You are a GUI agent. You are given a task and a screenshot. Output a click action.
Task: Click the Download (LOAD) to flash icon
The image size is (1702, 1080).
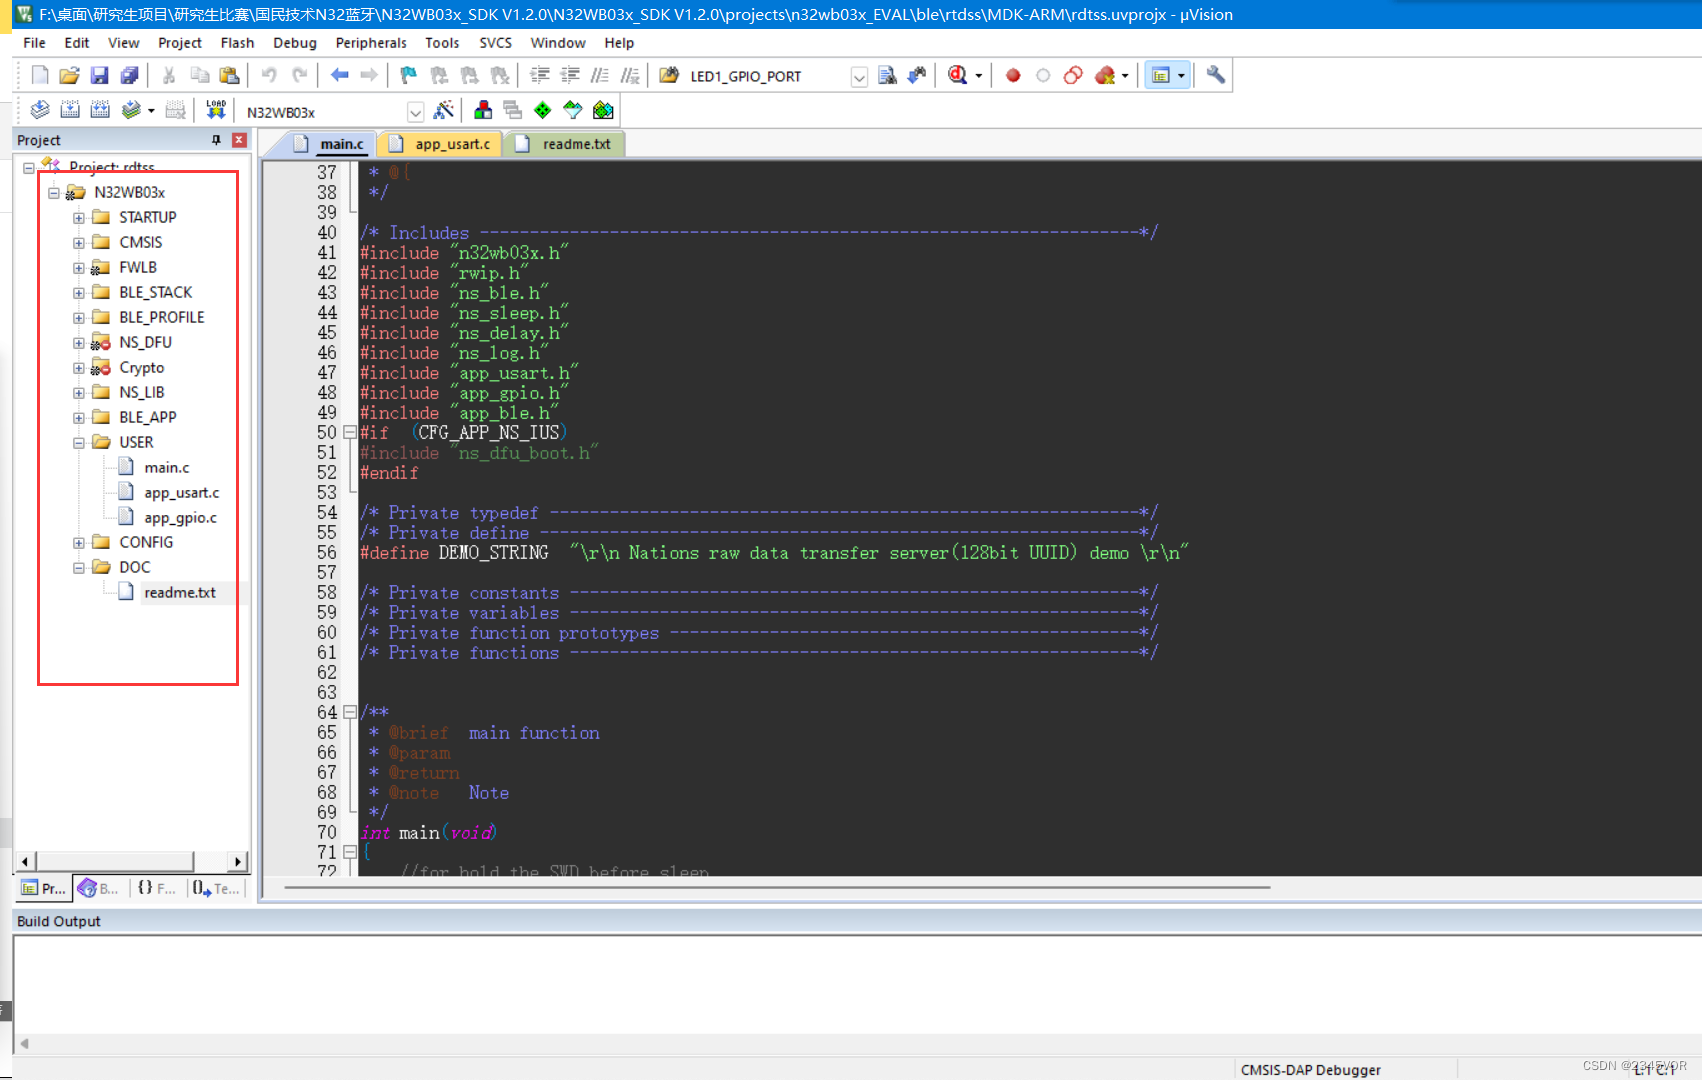[216, 110]
